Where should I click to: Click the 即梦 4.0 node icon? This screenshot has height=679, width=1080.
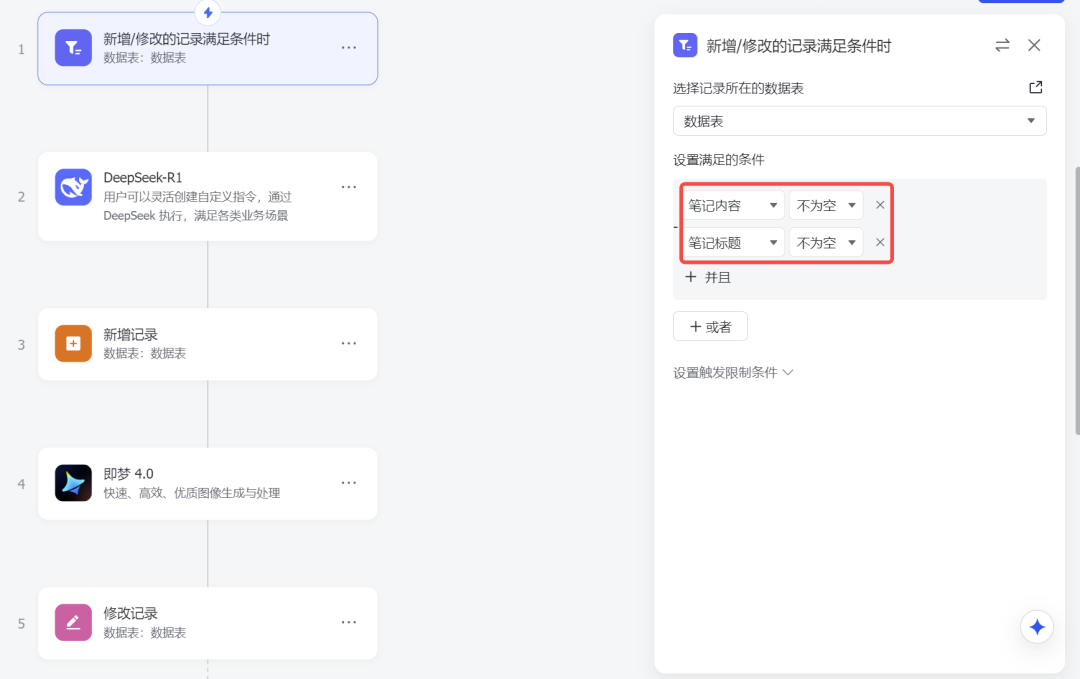(x=73, y=483)
